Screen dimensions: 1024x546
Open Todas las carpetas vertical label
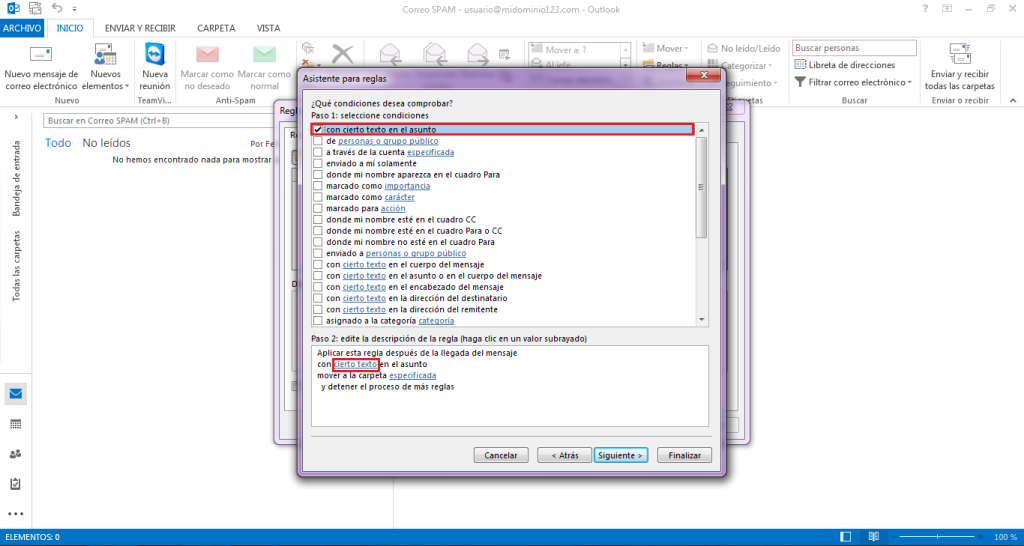17,266
